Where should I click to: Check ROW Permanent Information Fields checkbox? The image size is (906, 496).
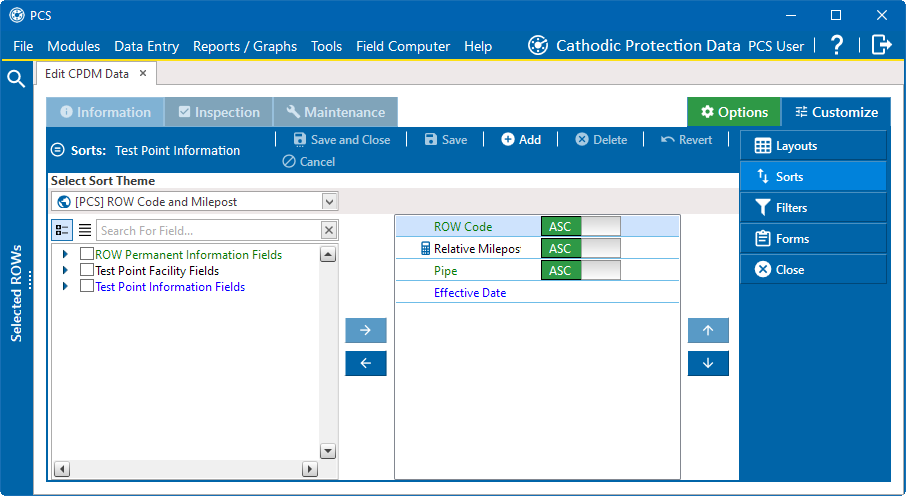point(87,255)
